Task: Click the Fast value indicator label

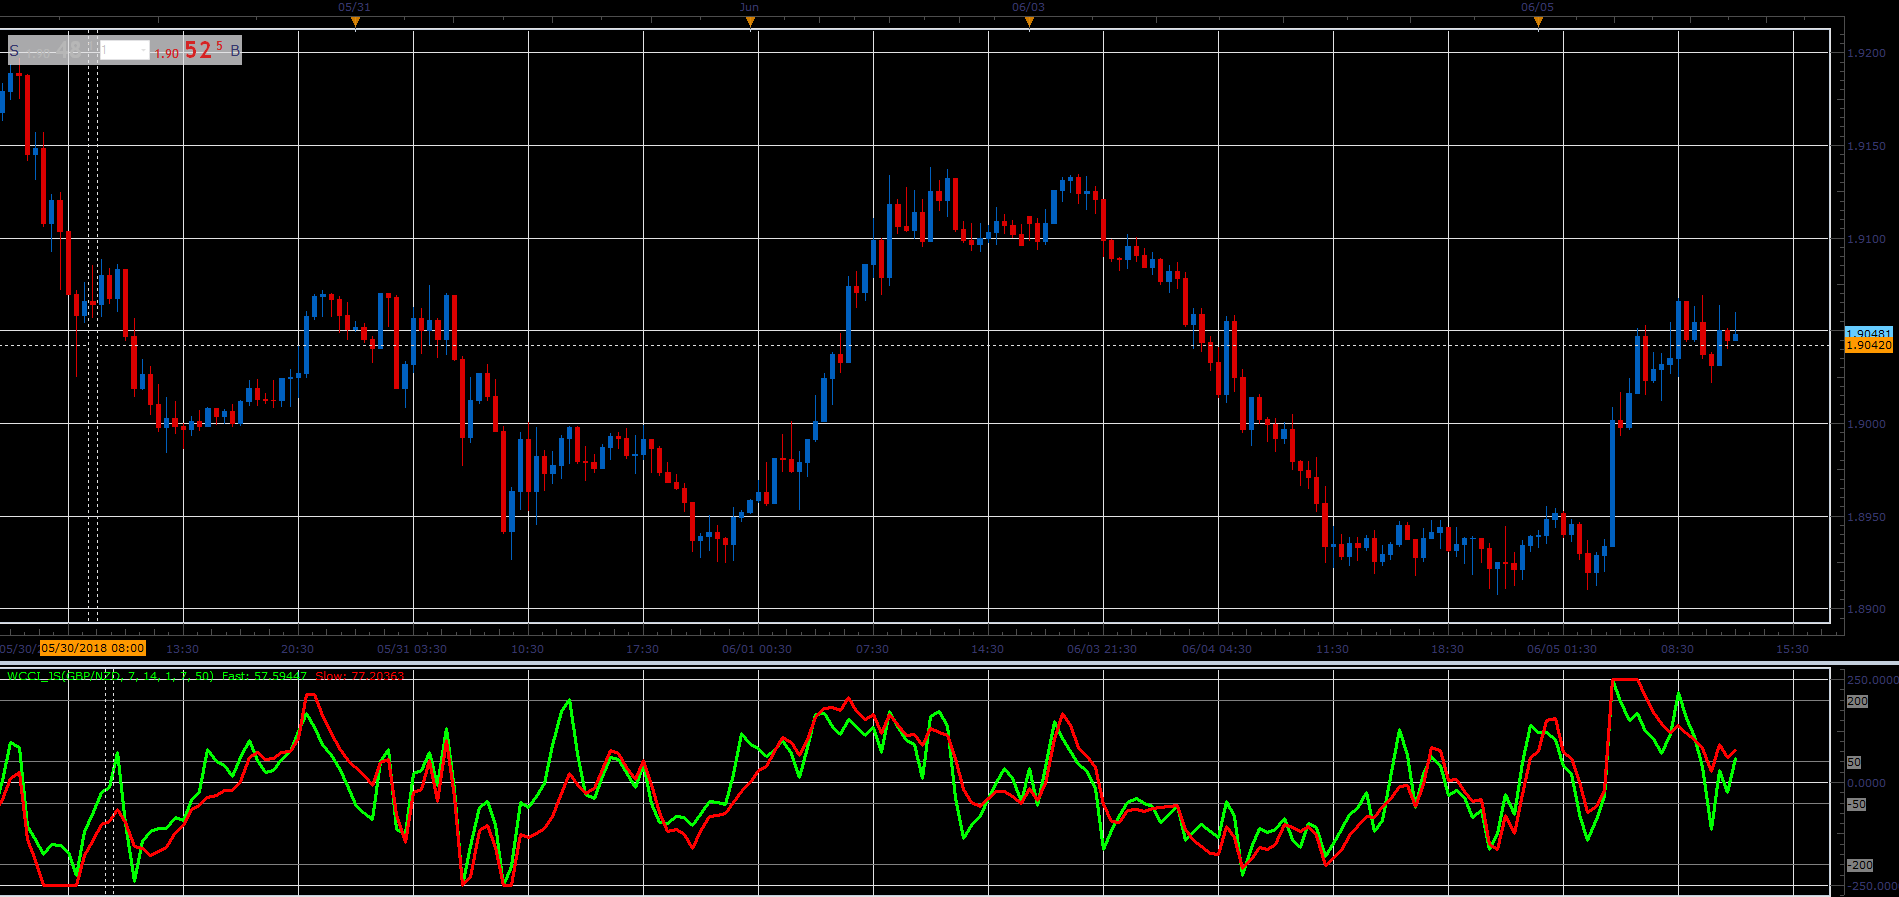Action: 264,676
